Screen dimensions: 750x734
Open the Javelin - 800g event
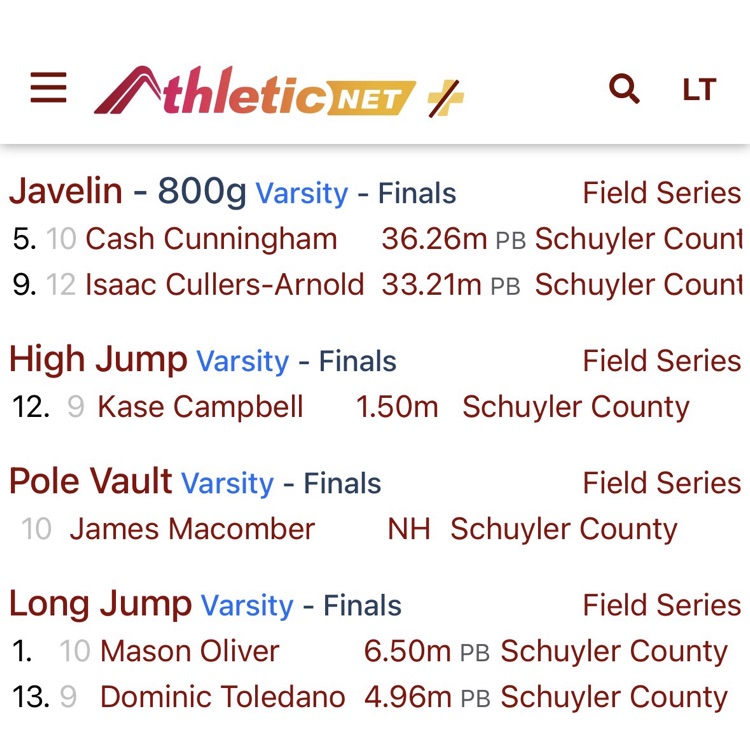click(128, 191)
